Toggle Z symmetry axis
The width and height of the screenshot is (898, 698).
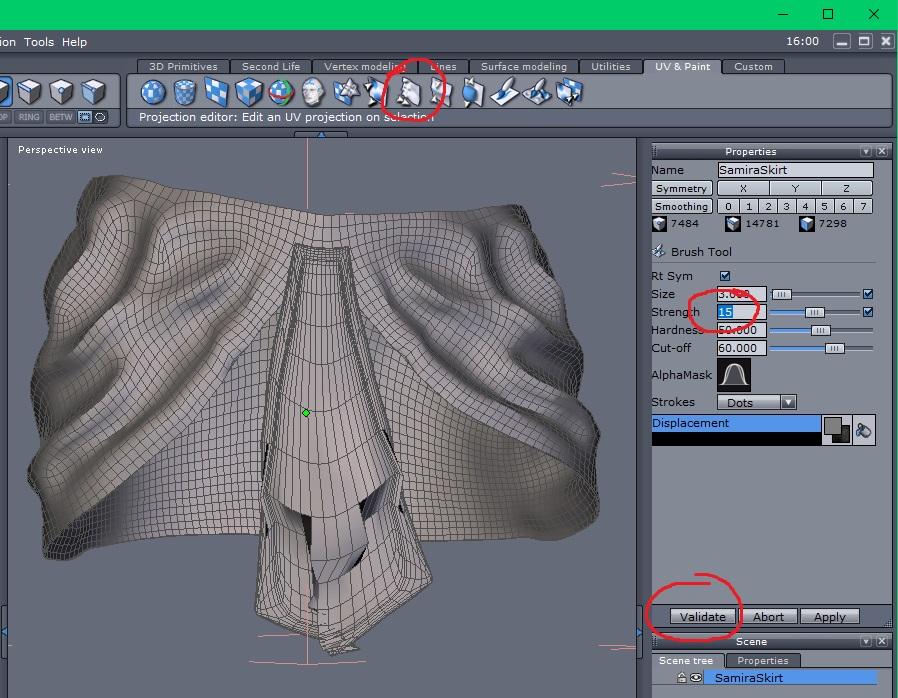click(846, 188)
